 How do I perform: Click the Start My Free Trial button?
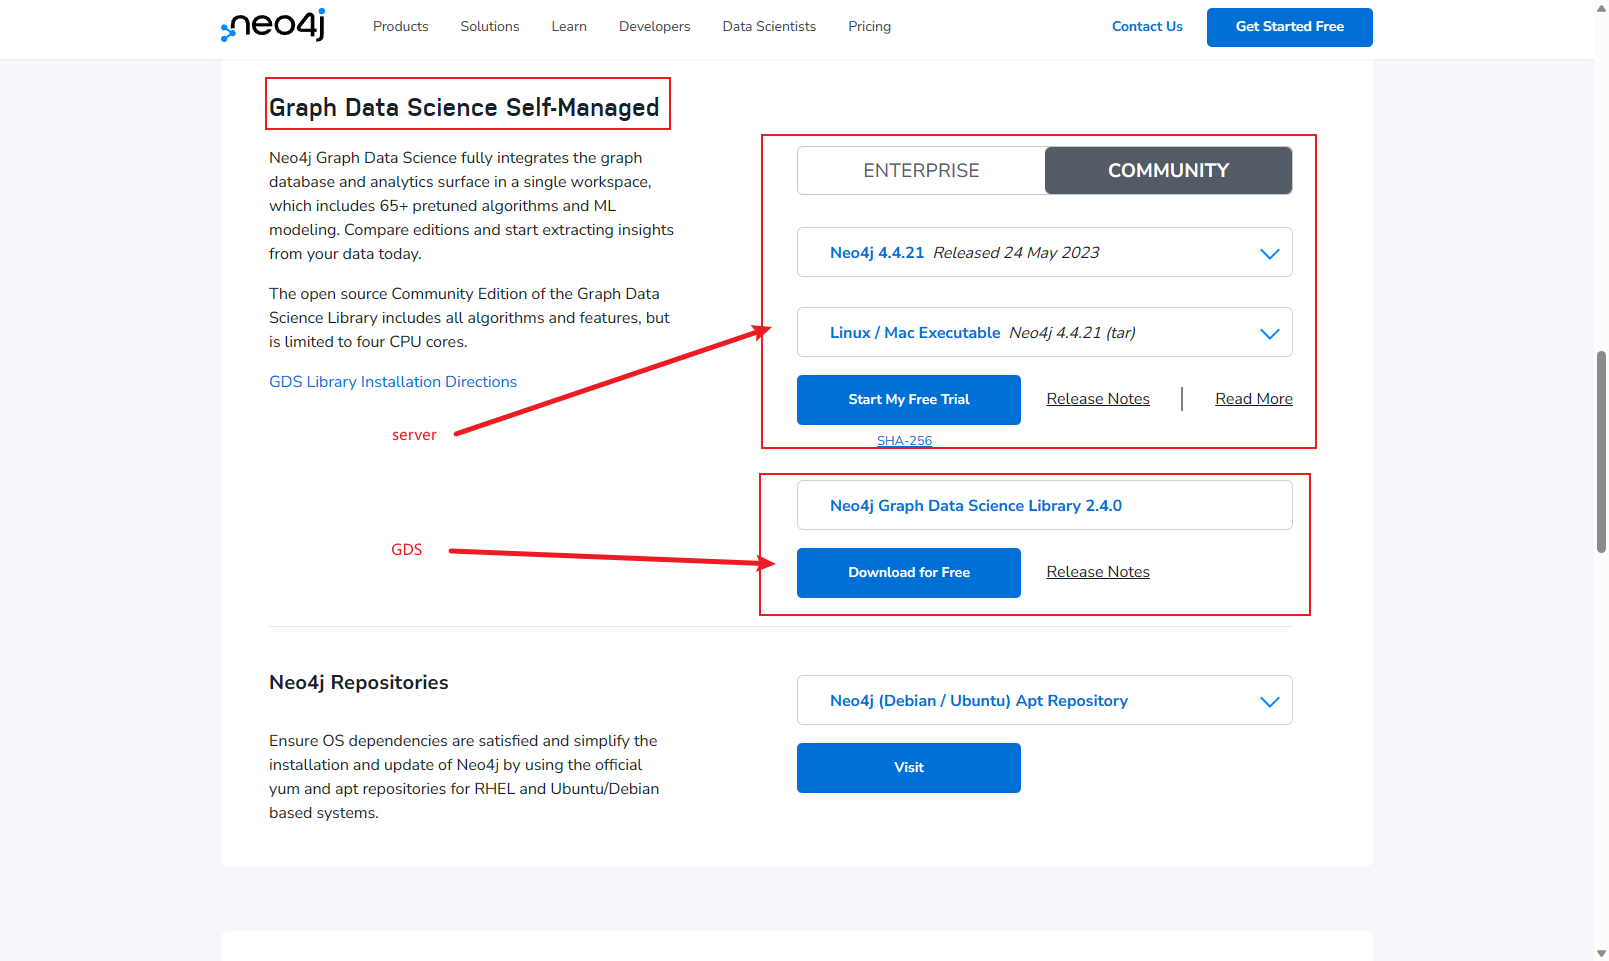click(909, 400)
